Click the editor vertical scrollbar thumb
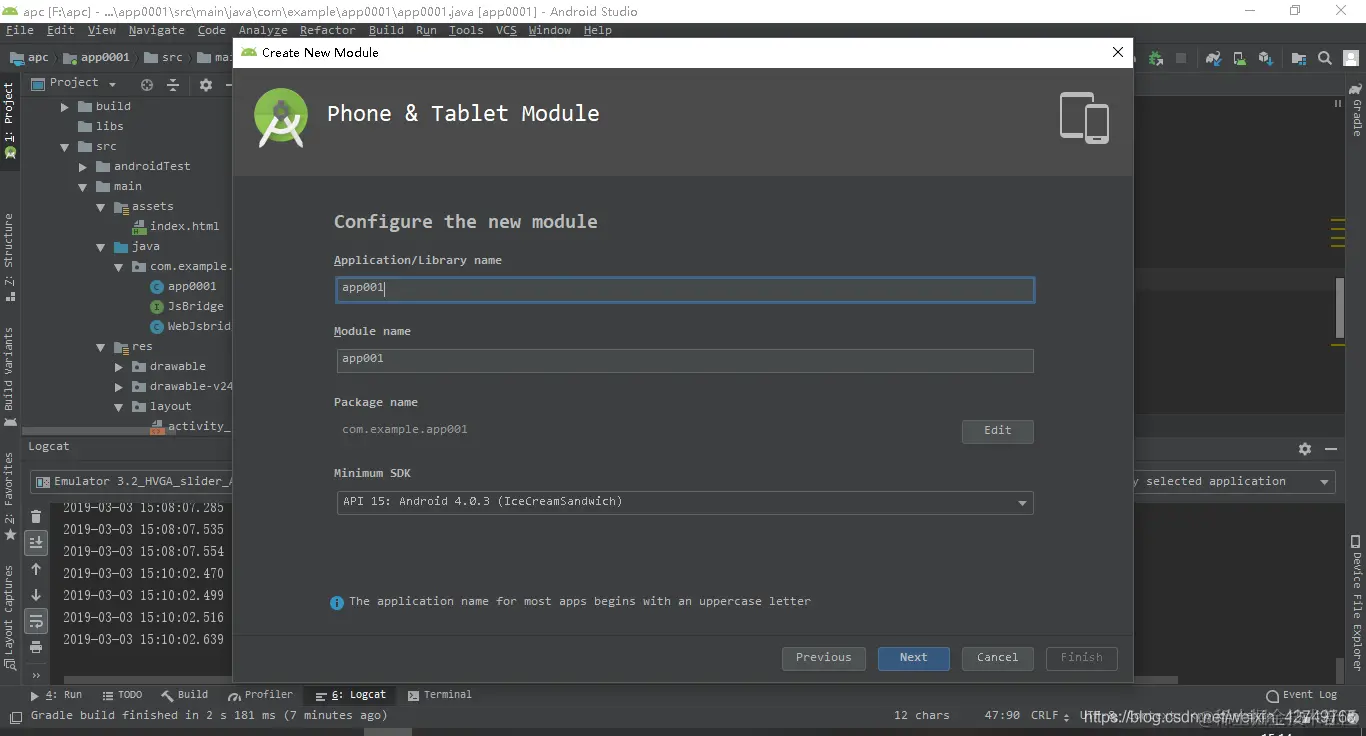 point(1340,307)
